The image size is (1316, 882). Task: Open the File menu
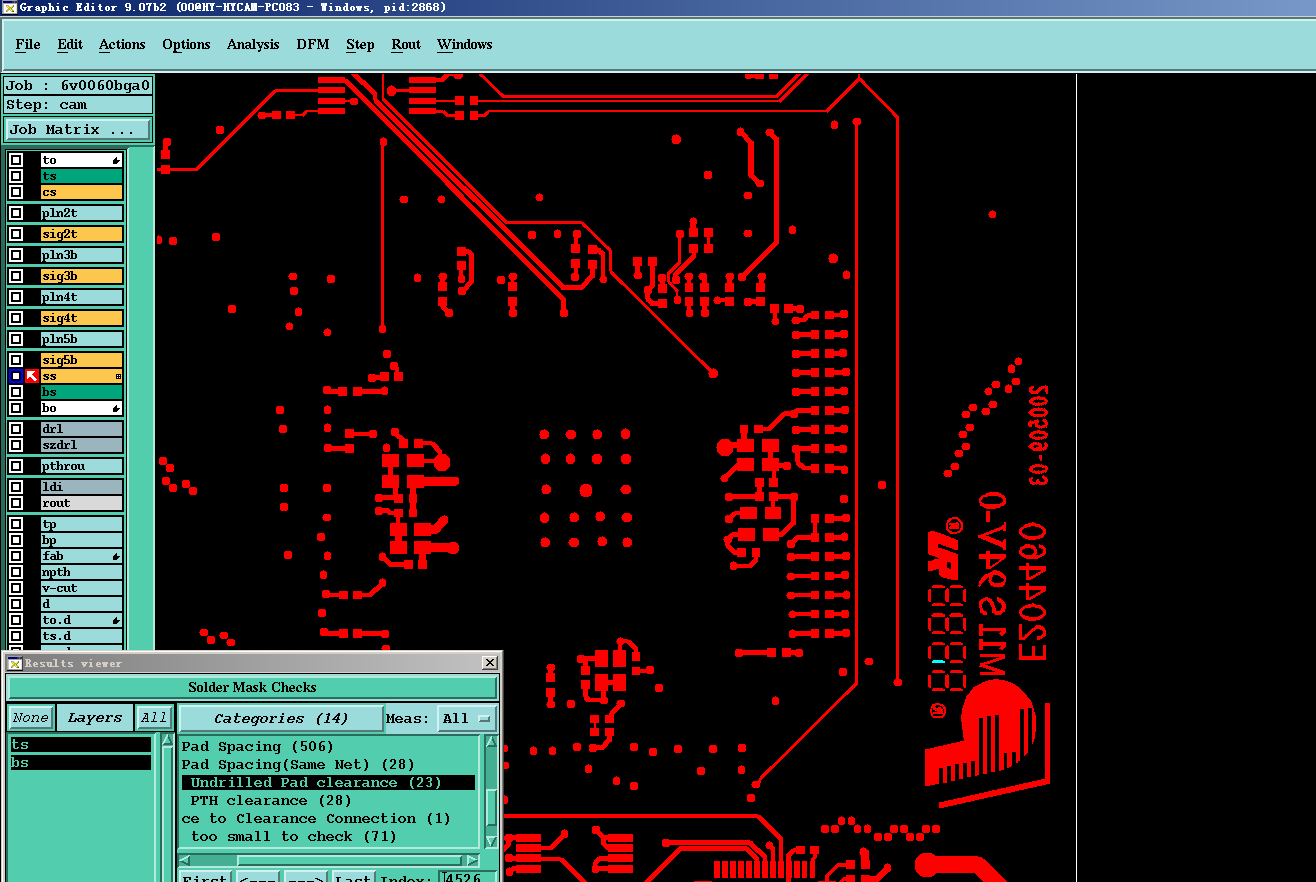(x=28, y=44)
